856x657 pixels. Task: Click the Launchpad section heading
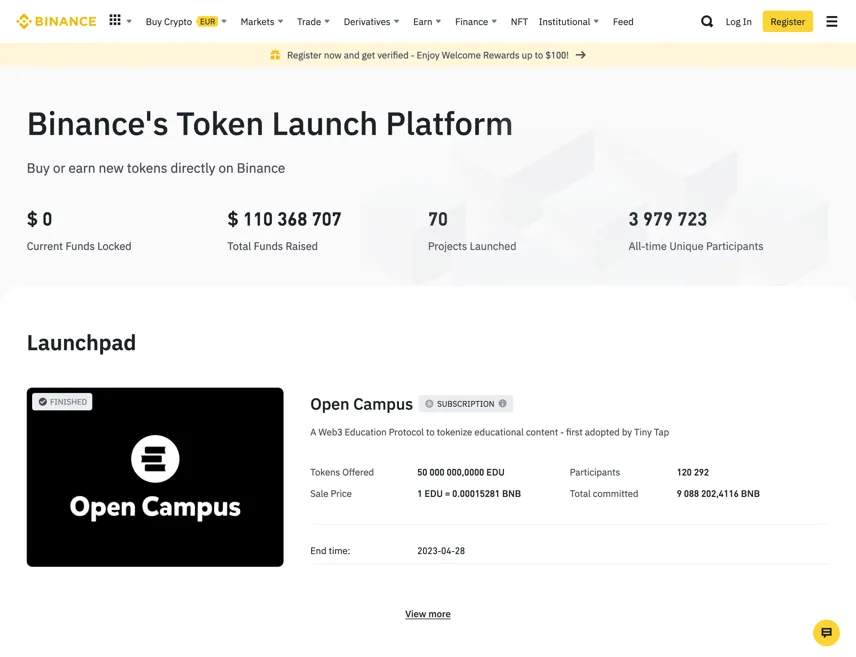(x=81, y=342)
